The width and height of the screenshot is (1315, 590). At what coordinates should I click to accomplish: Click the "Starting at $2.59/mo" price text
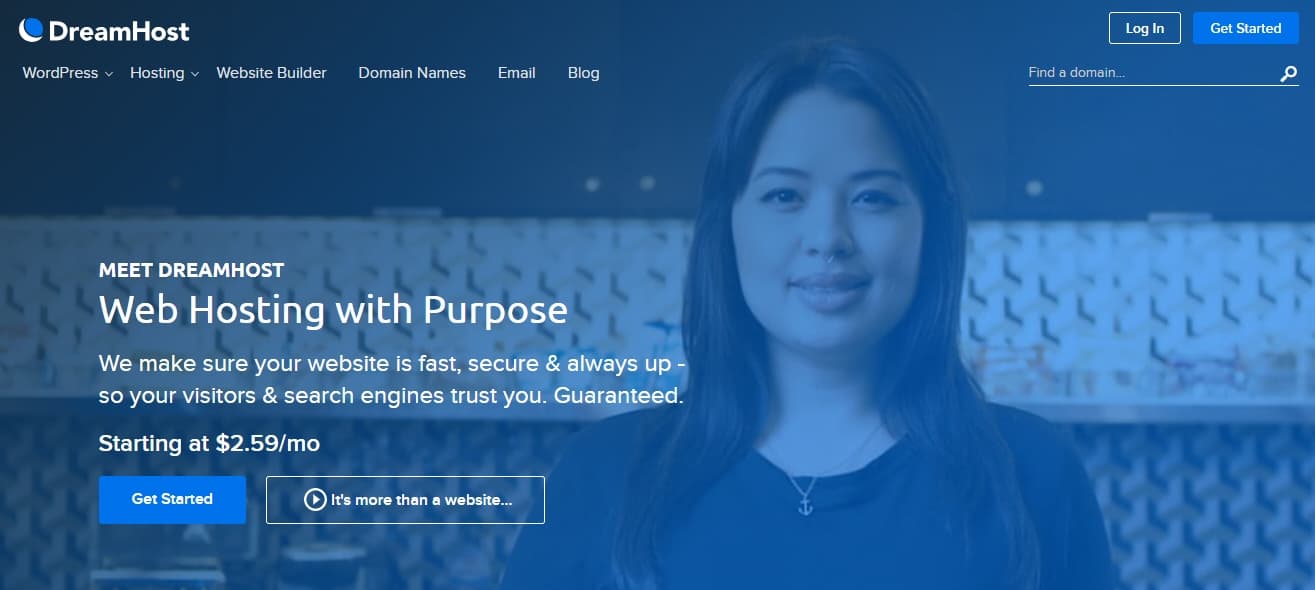pyautogui.click(x=209, y=443)
